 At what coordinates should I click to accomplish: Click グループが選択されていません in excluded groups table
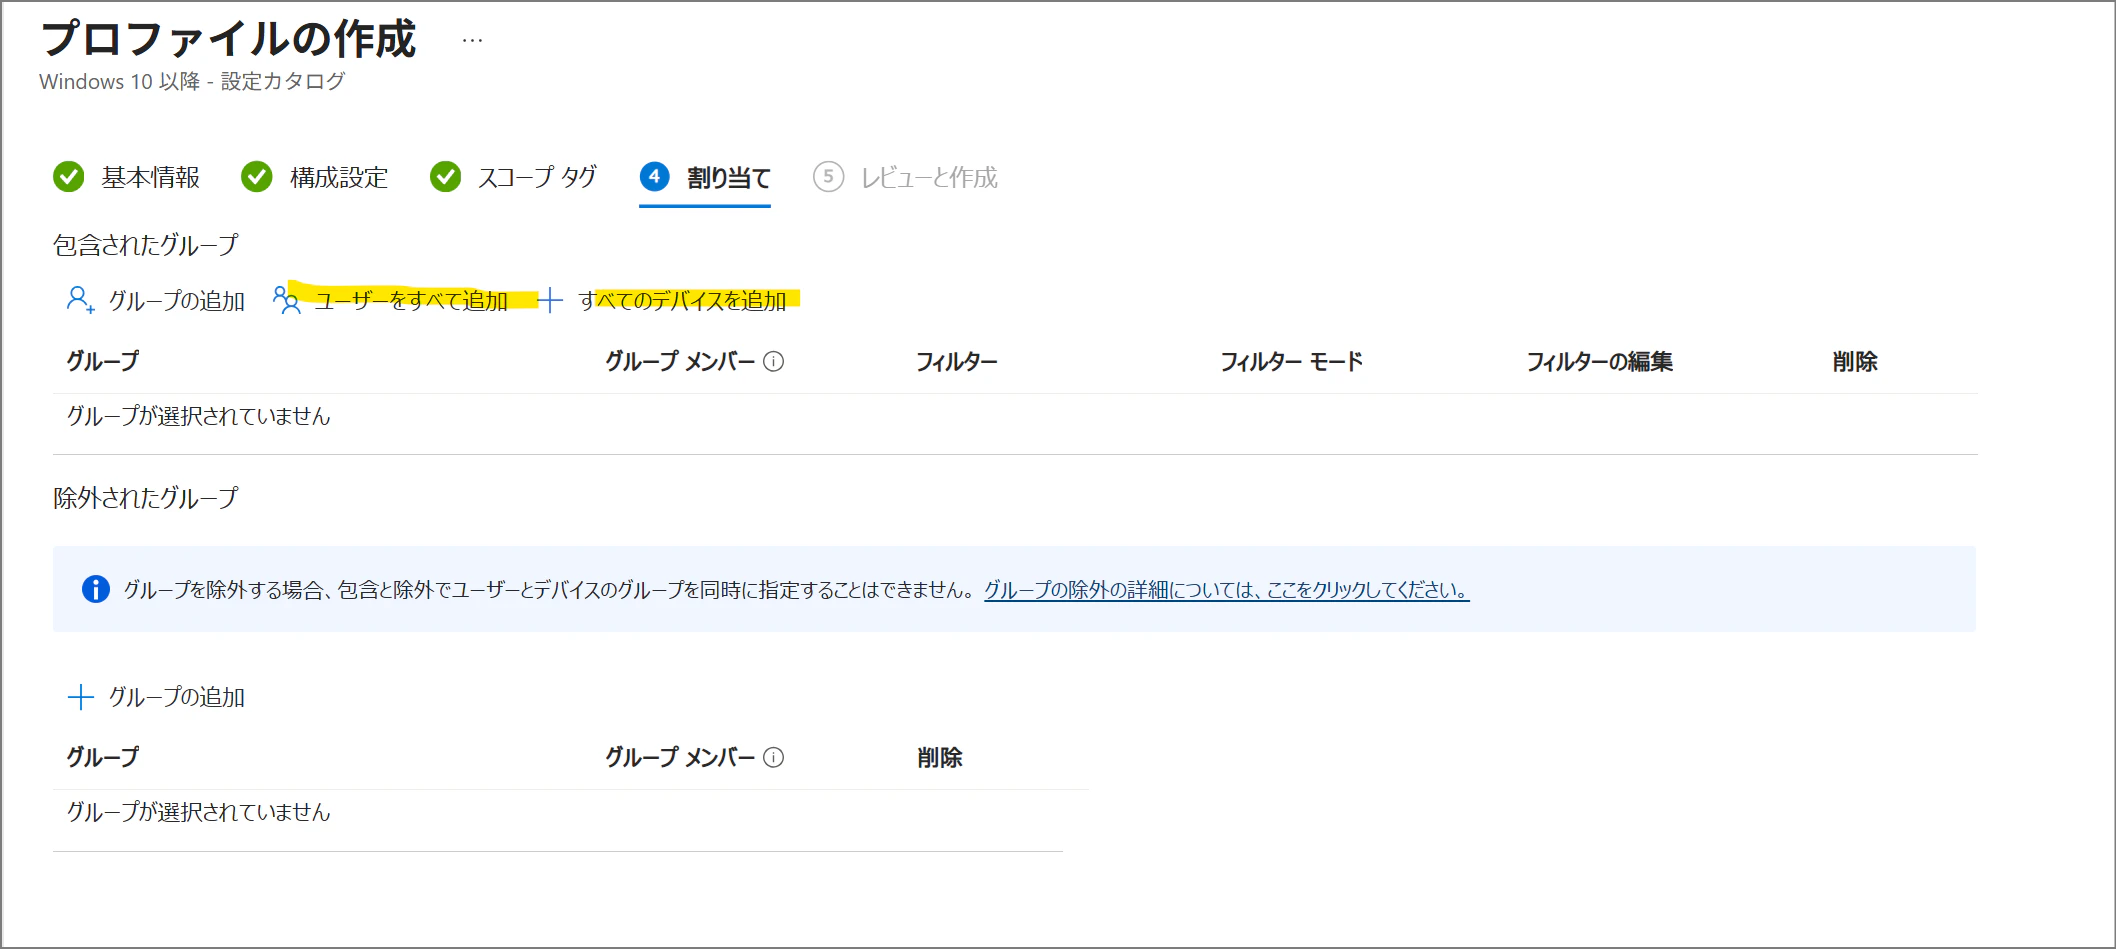tap(198, 812)
